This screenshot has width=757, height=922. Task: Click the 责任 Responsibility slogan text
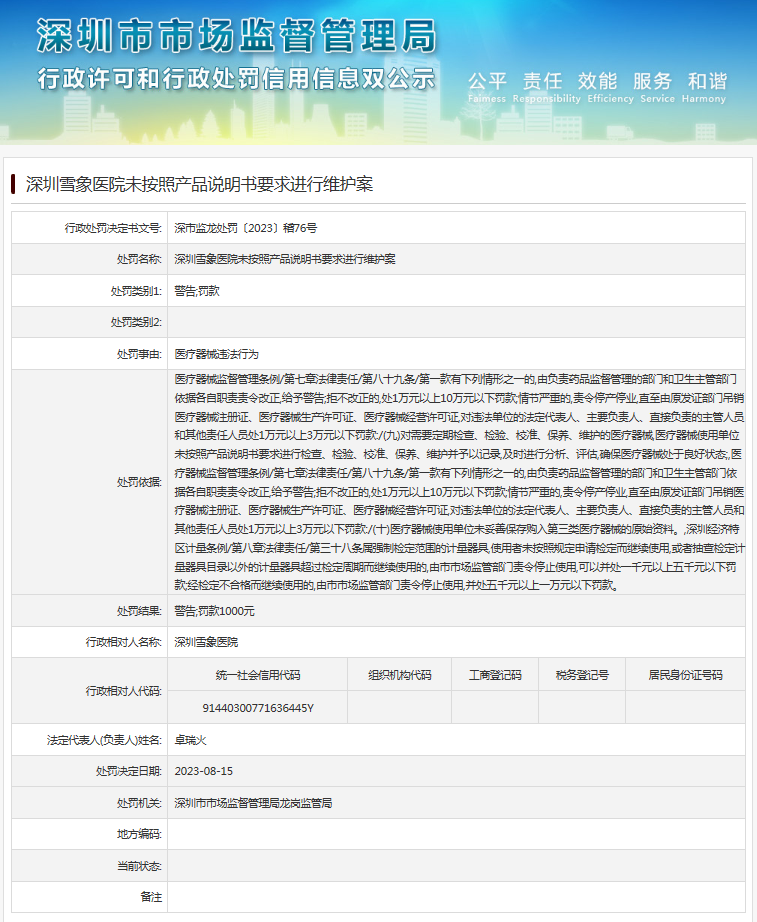pos(546,88)
